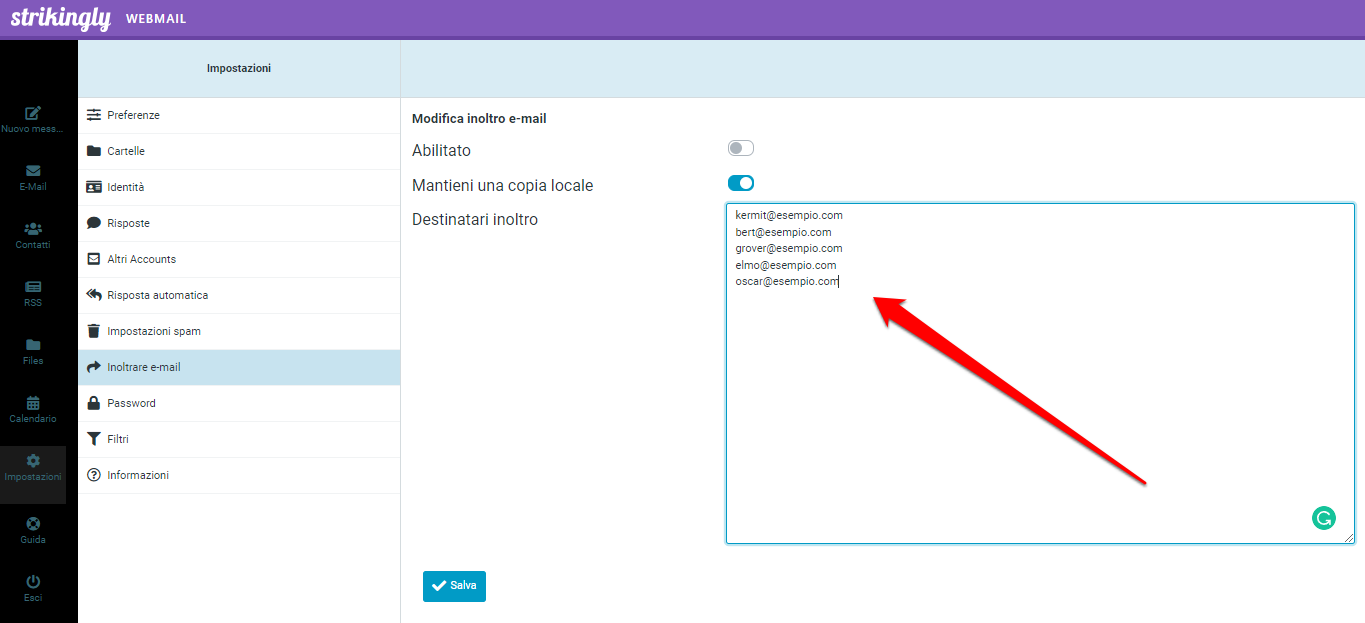Open the E-Mail envelope icon in sidebar
Viewport: 1365px width, 623px height.
click(33, 171)
